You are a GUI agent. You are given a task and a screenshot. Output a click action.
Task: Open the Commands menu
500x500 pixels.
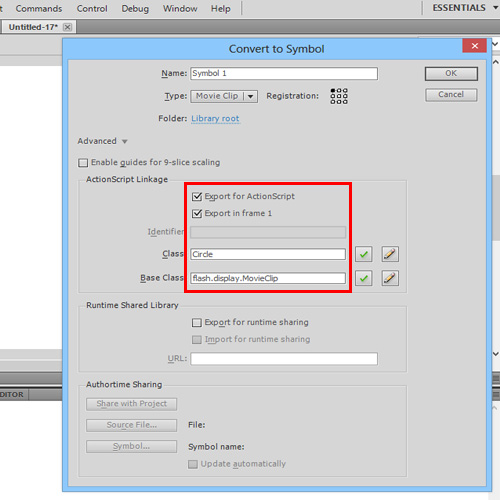pyautogui.click(x=39, y=9)
